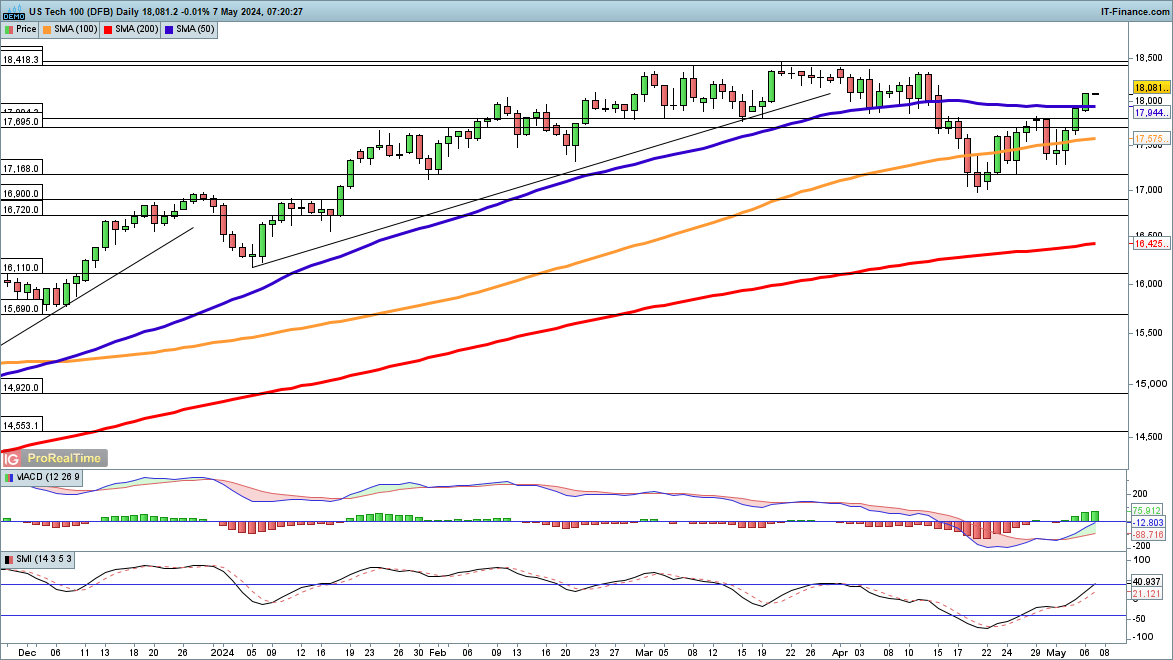Click the May date axis label
This screenshot has width=1173, height=660.
pos(1056,653)
